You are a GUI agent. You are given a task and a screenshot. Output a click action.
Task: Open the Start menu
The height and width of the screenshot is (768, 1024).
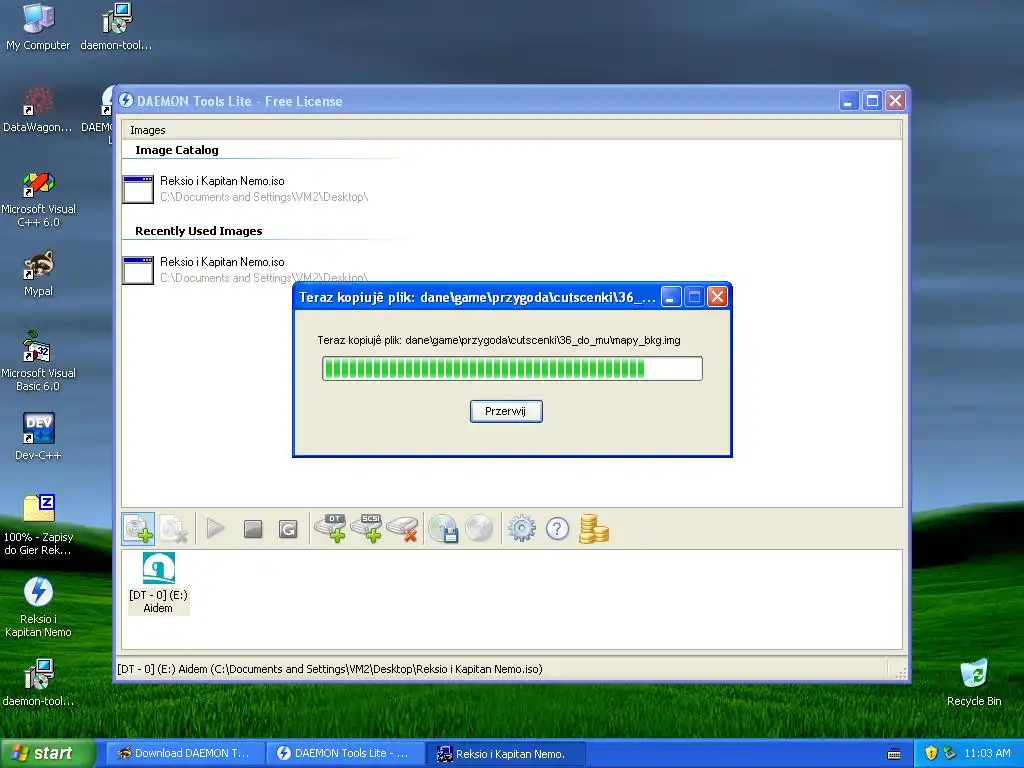[x=47, y=754]
